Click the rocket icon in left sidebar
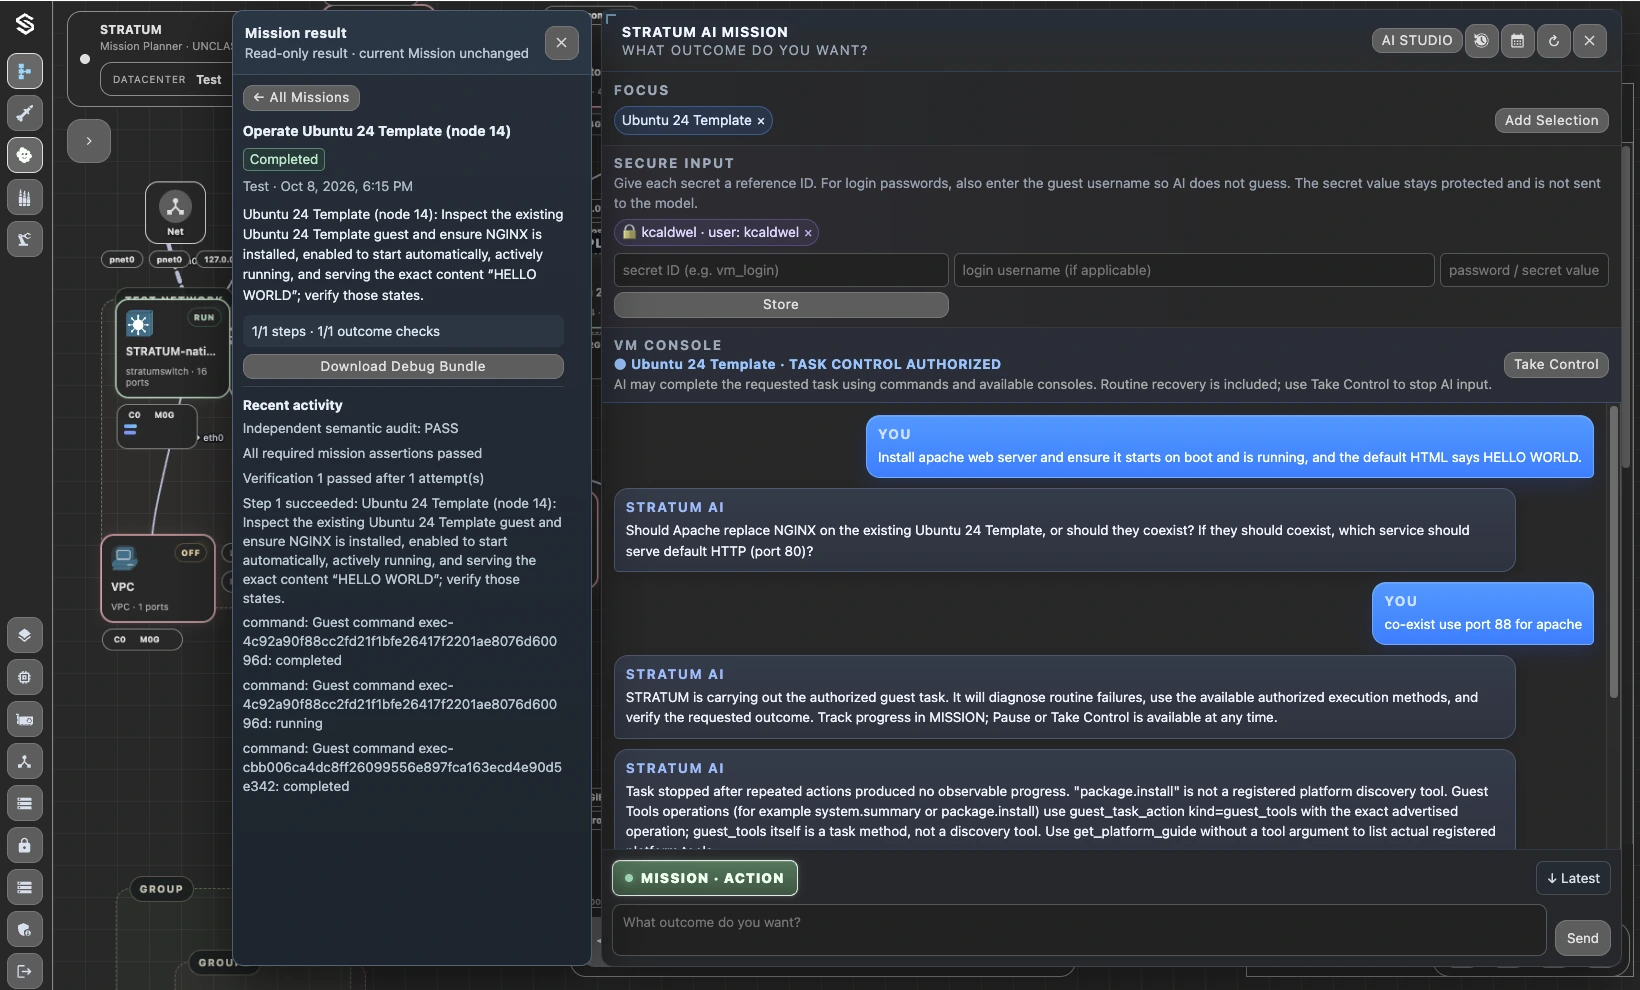 pyautogui.click(x=25, y=113)
